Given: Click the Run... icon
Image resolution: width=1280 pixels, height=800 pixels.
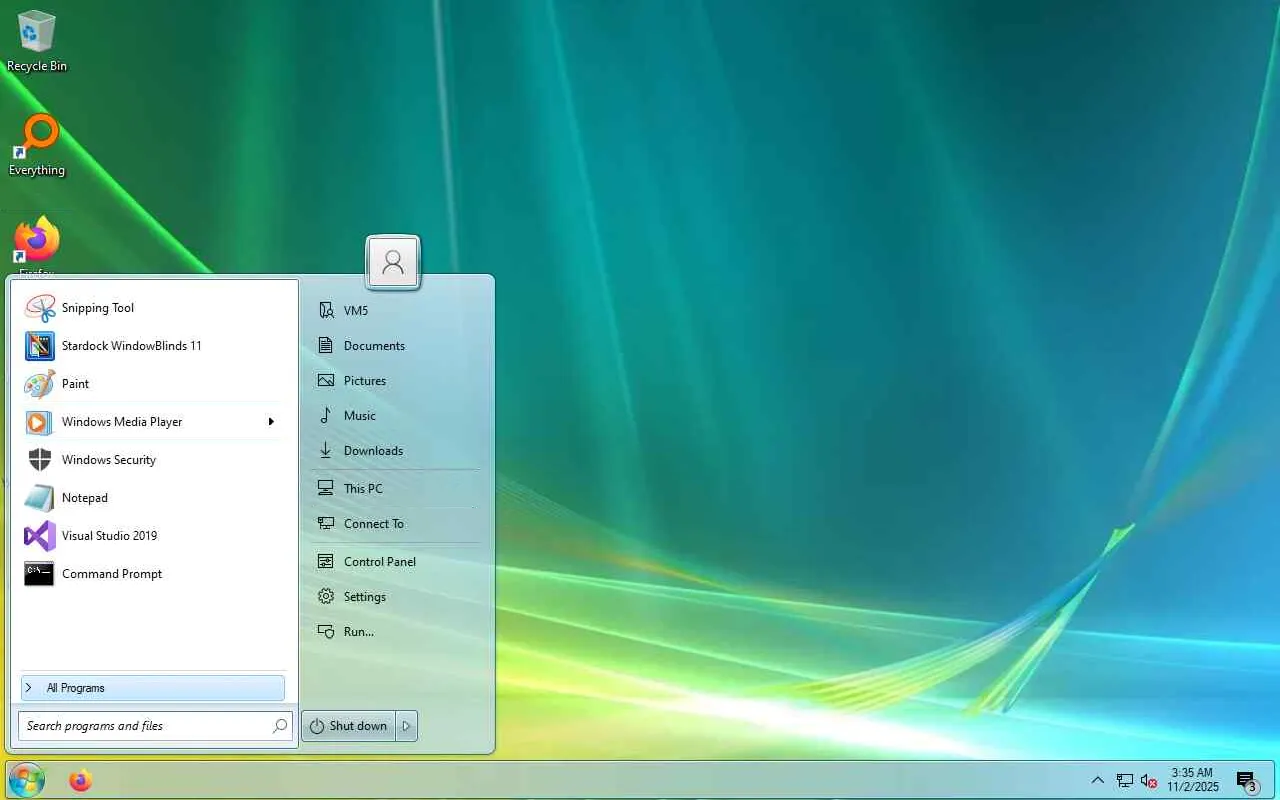Looking at the screenshot, I should (x=325, y=632).
